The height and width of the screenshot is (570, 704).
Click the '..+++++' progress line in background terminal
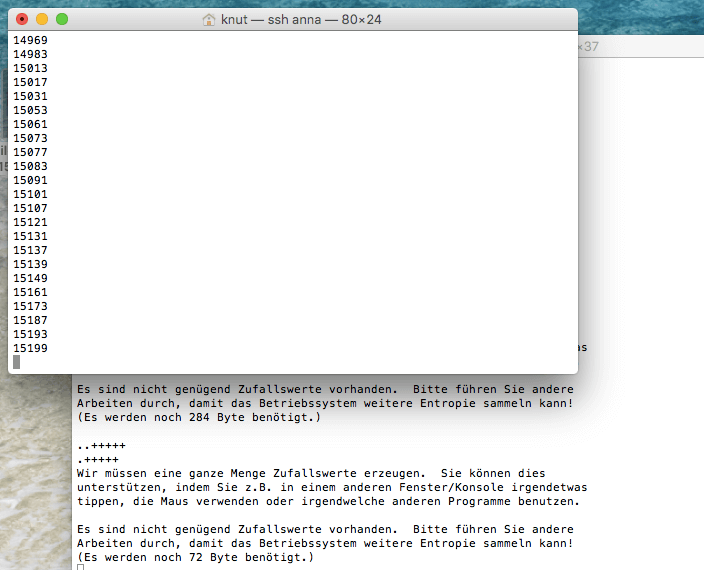pos(101,446)
